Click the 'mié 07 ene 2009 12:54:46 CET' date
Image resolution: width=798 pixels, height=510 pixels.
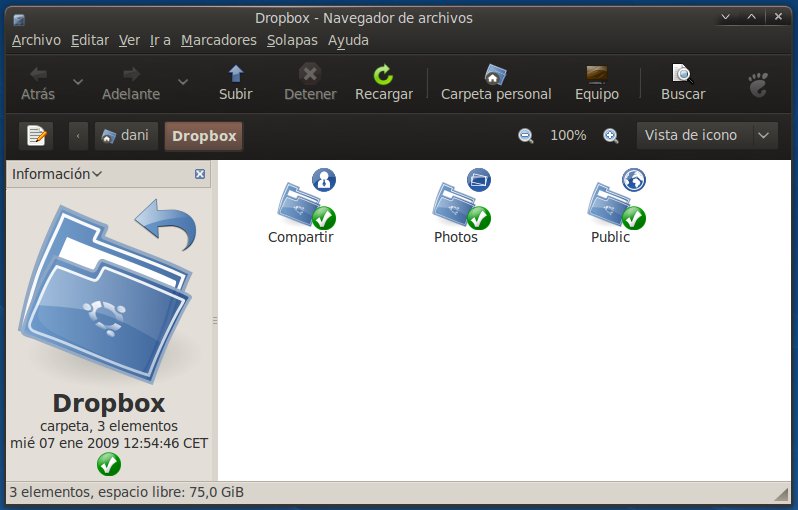109,443
